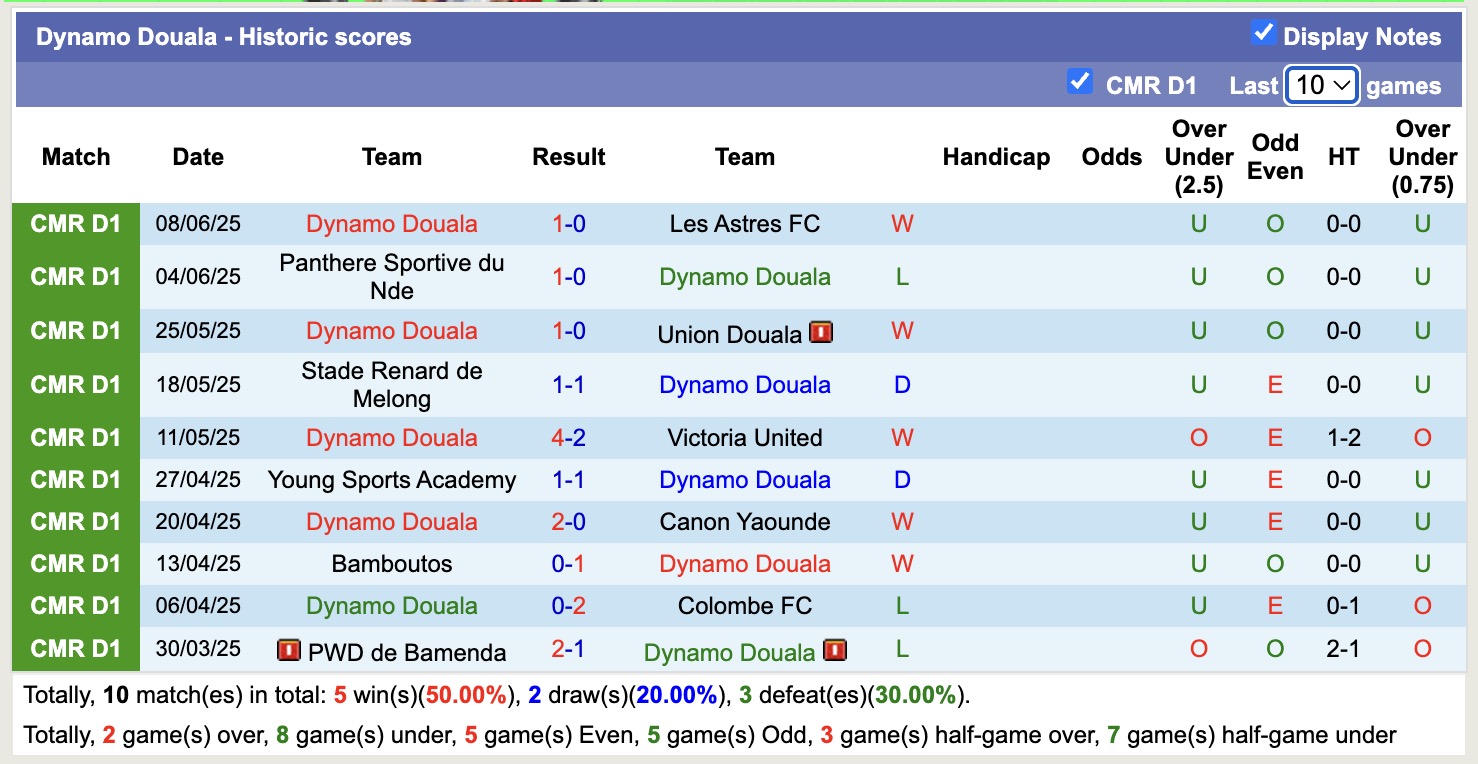Select the Stade Renard de Melong team
The height and width of the screenshot is (764, 1478).
[x=391, y=385]
